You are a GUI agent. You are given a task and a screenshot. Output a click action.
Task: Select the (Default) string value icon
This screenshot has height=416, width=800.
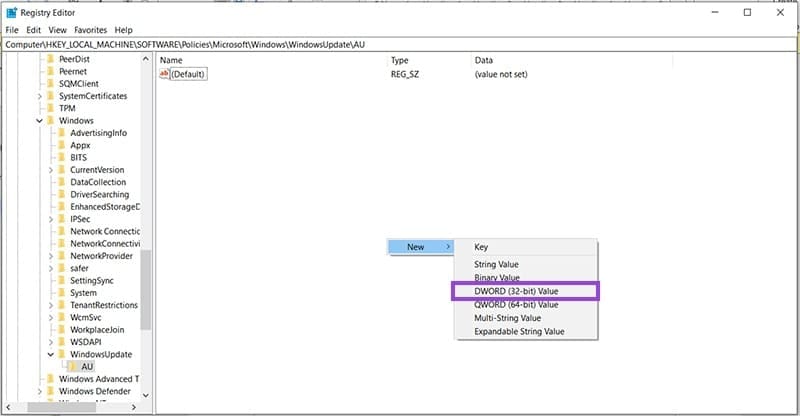pyautogui.click(x=165, y=75)
